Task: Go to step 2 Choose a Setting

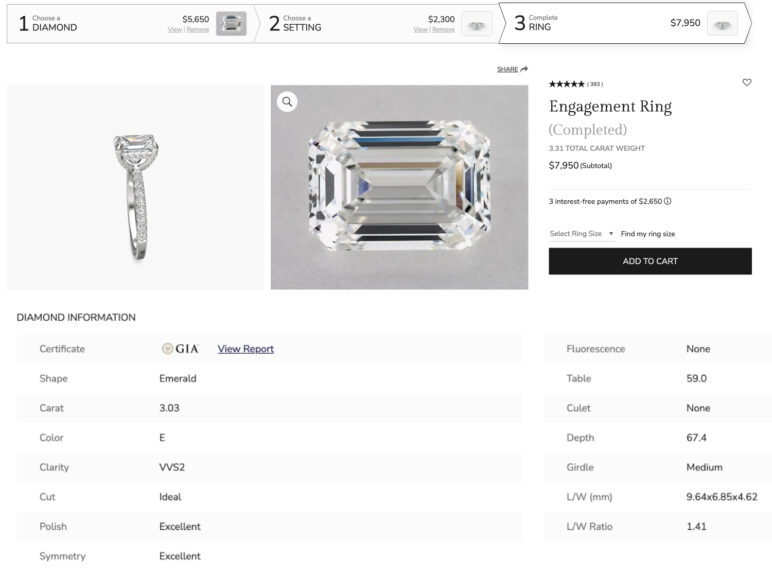Action: (302, 24)
